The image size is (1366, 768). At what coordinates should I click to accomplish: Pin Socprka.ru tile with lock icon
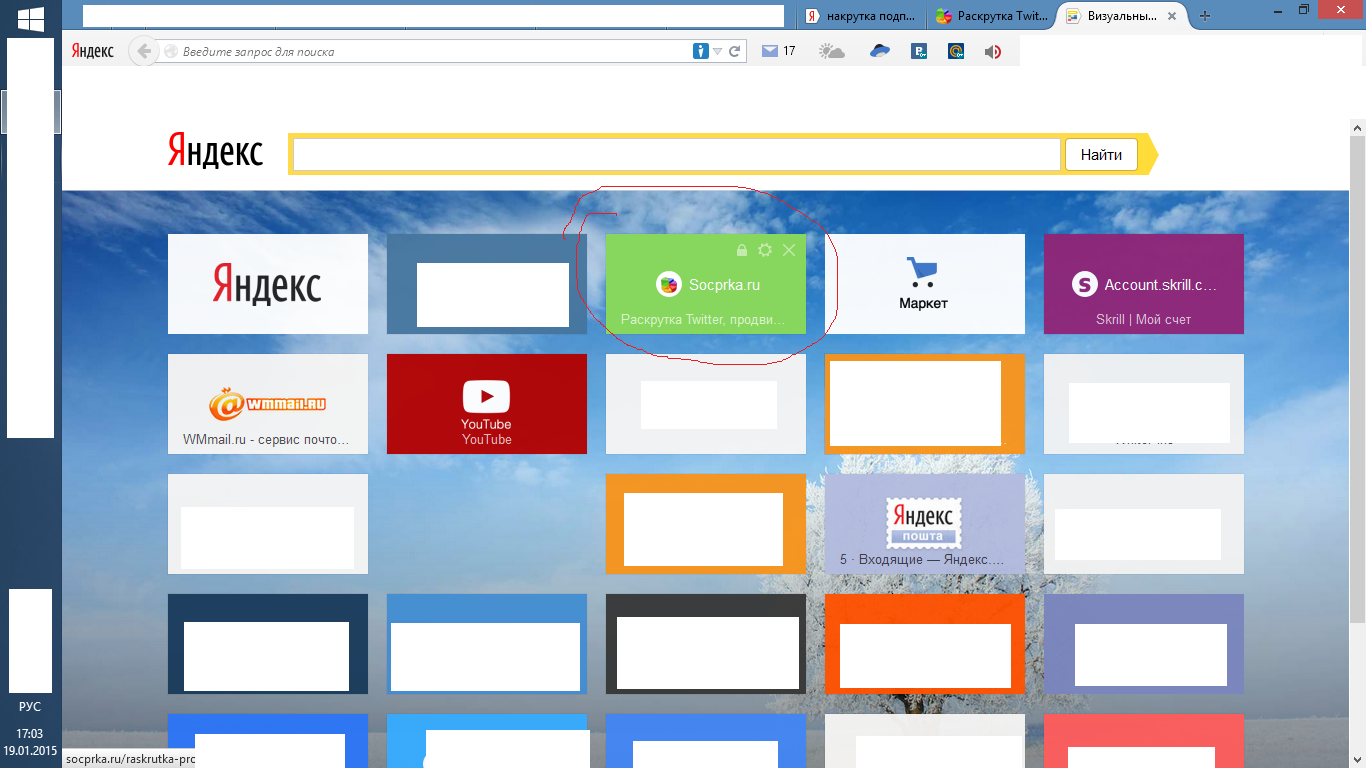pos(741,250)
